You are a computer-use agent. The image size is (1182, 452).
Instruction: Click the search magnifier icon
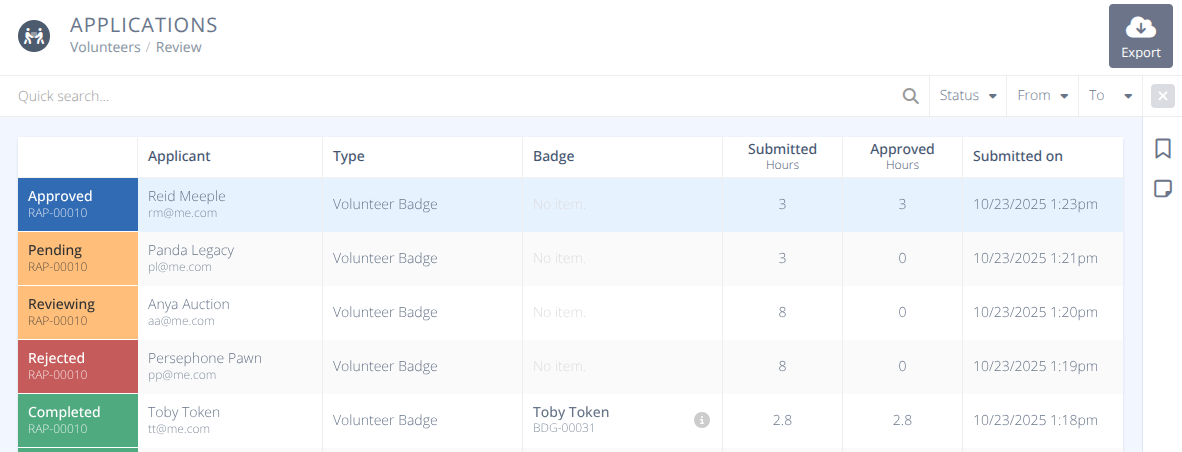point(910,96)
